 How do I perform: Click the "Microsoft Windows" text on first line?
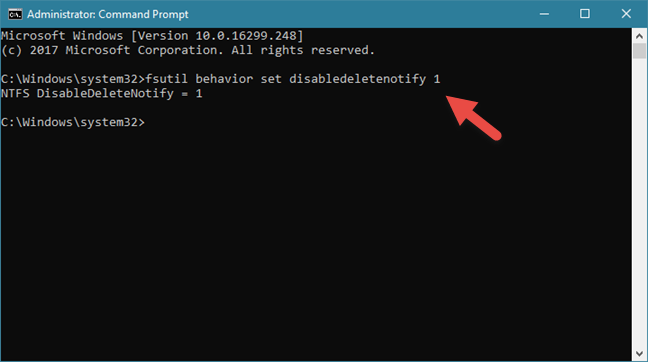[x=62, y=36]
